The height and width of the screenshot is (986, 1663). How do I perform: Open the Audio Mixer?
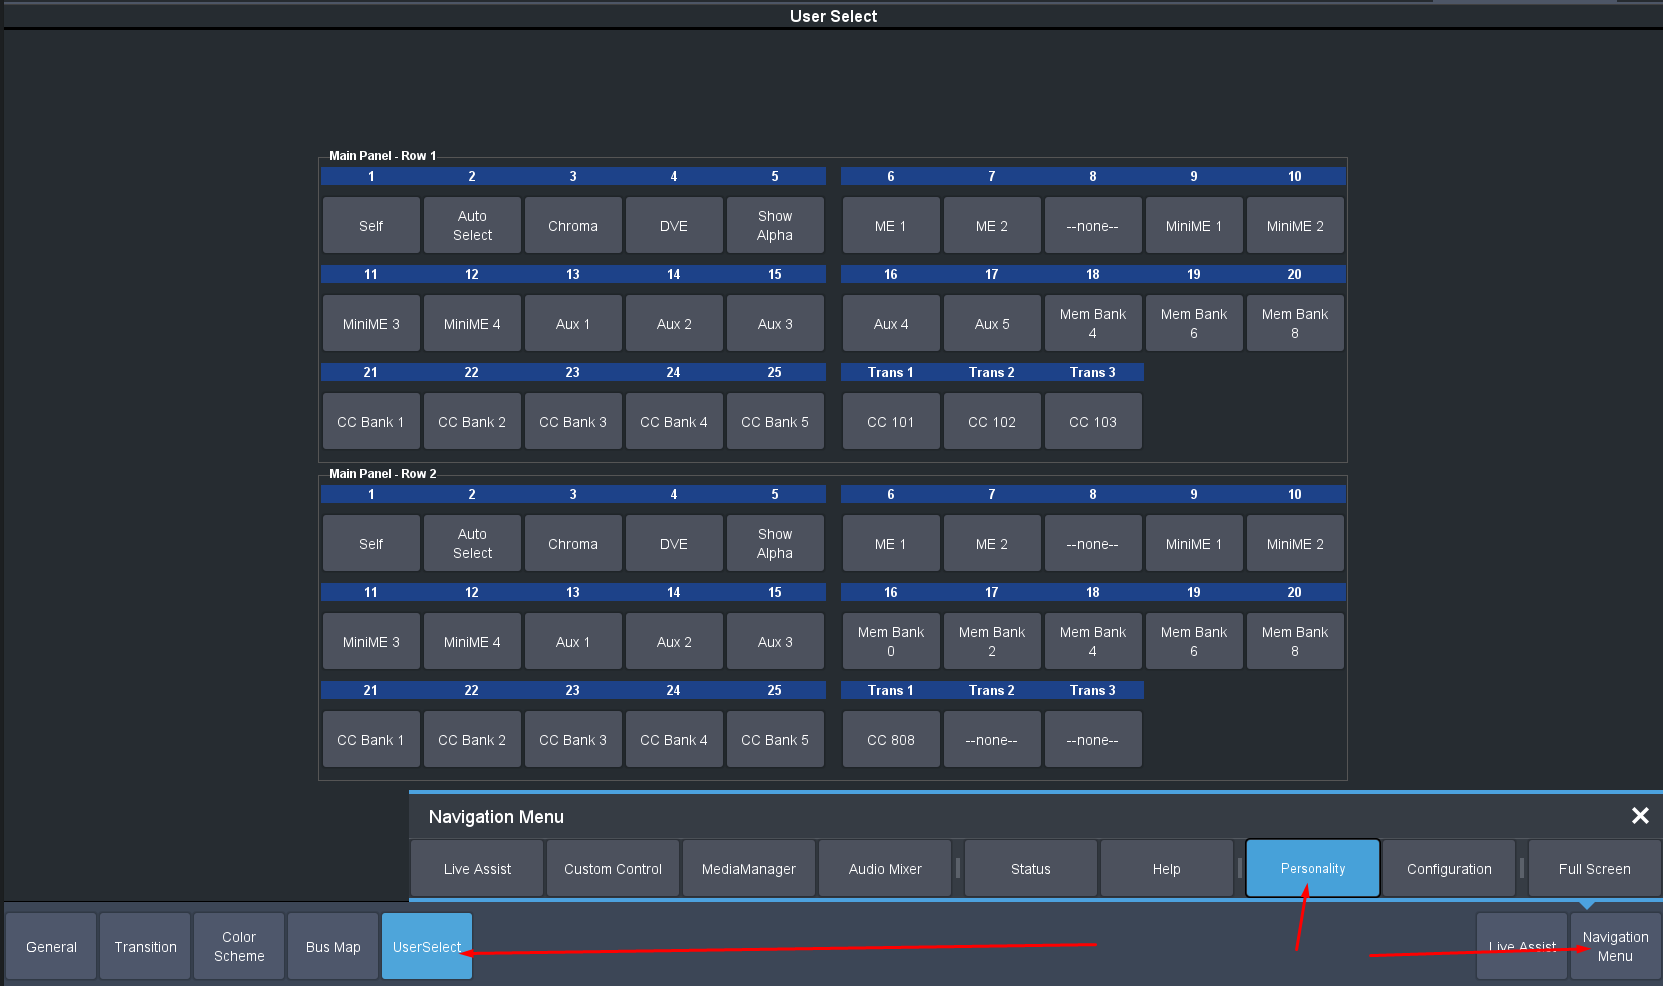(885, 869)
